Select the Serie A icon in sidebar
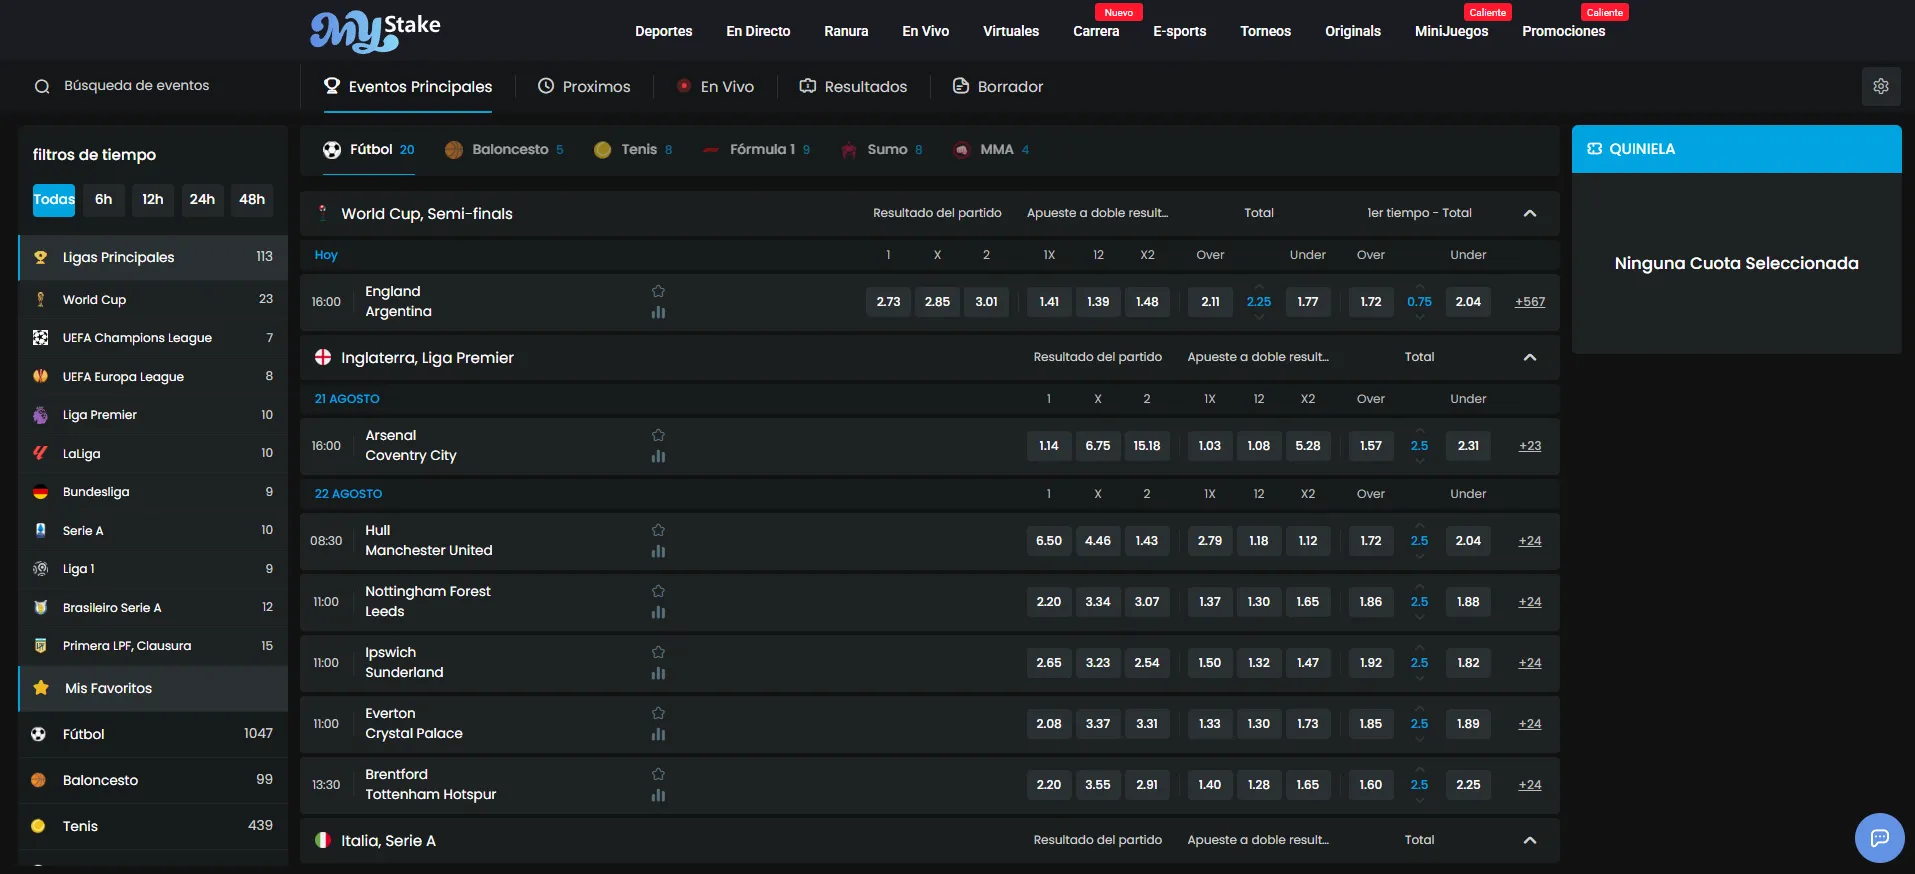Image resolution: width=1915 pixels, height=874 pixels. point(40,530)
